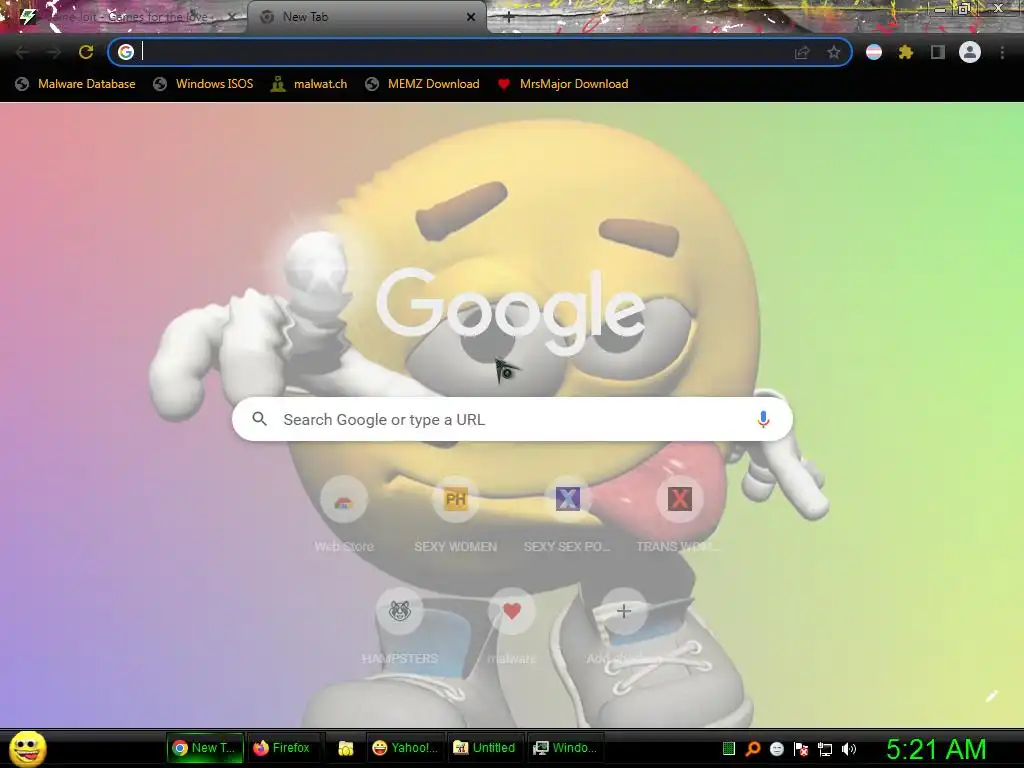Click the forward navigation arrow

54,52
